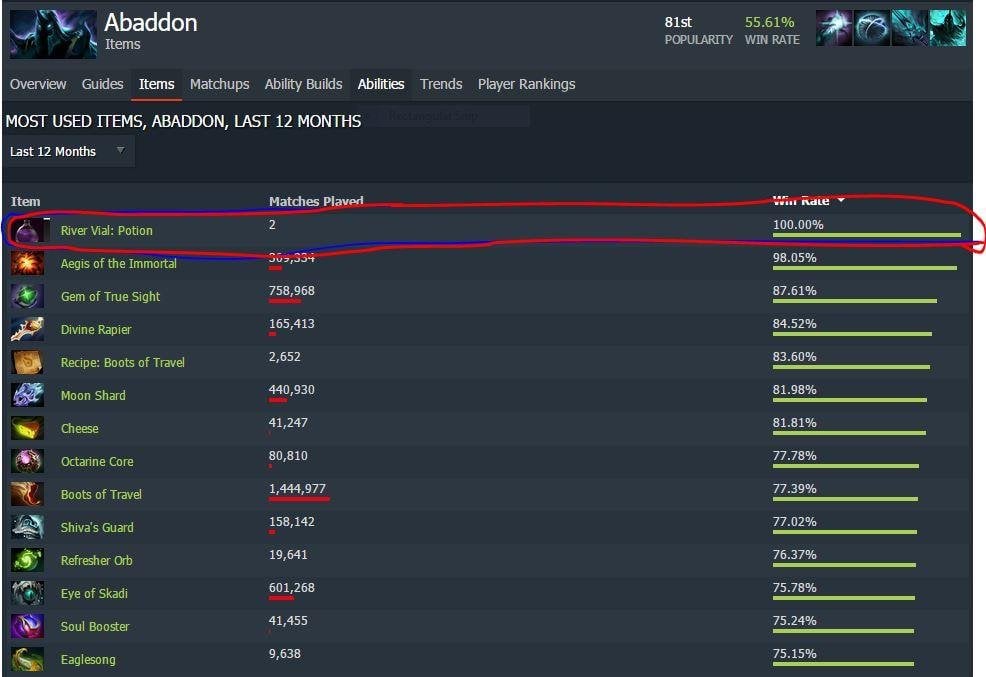Open the Aphotic Shield ability icon

click(872, 28)
